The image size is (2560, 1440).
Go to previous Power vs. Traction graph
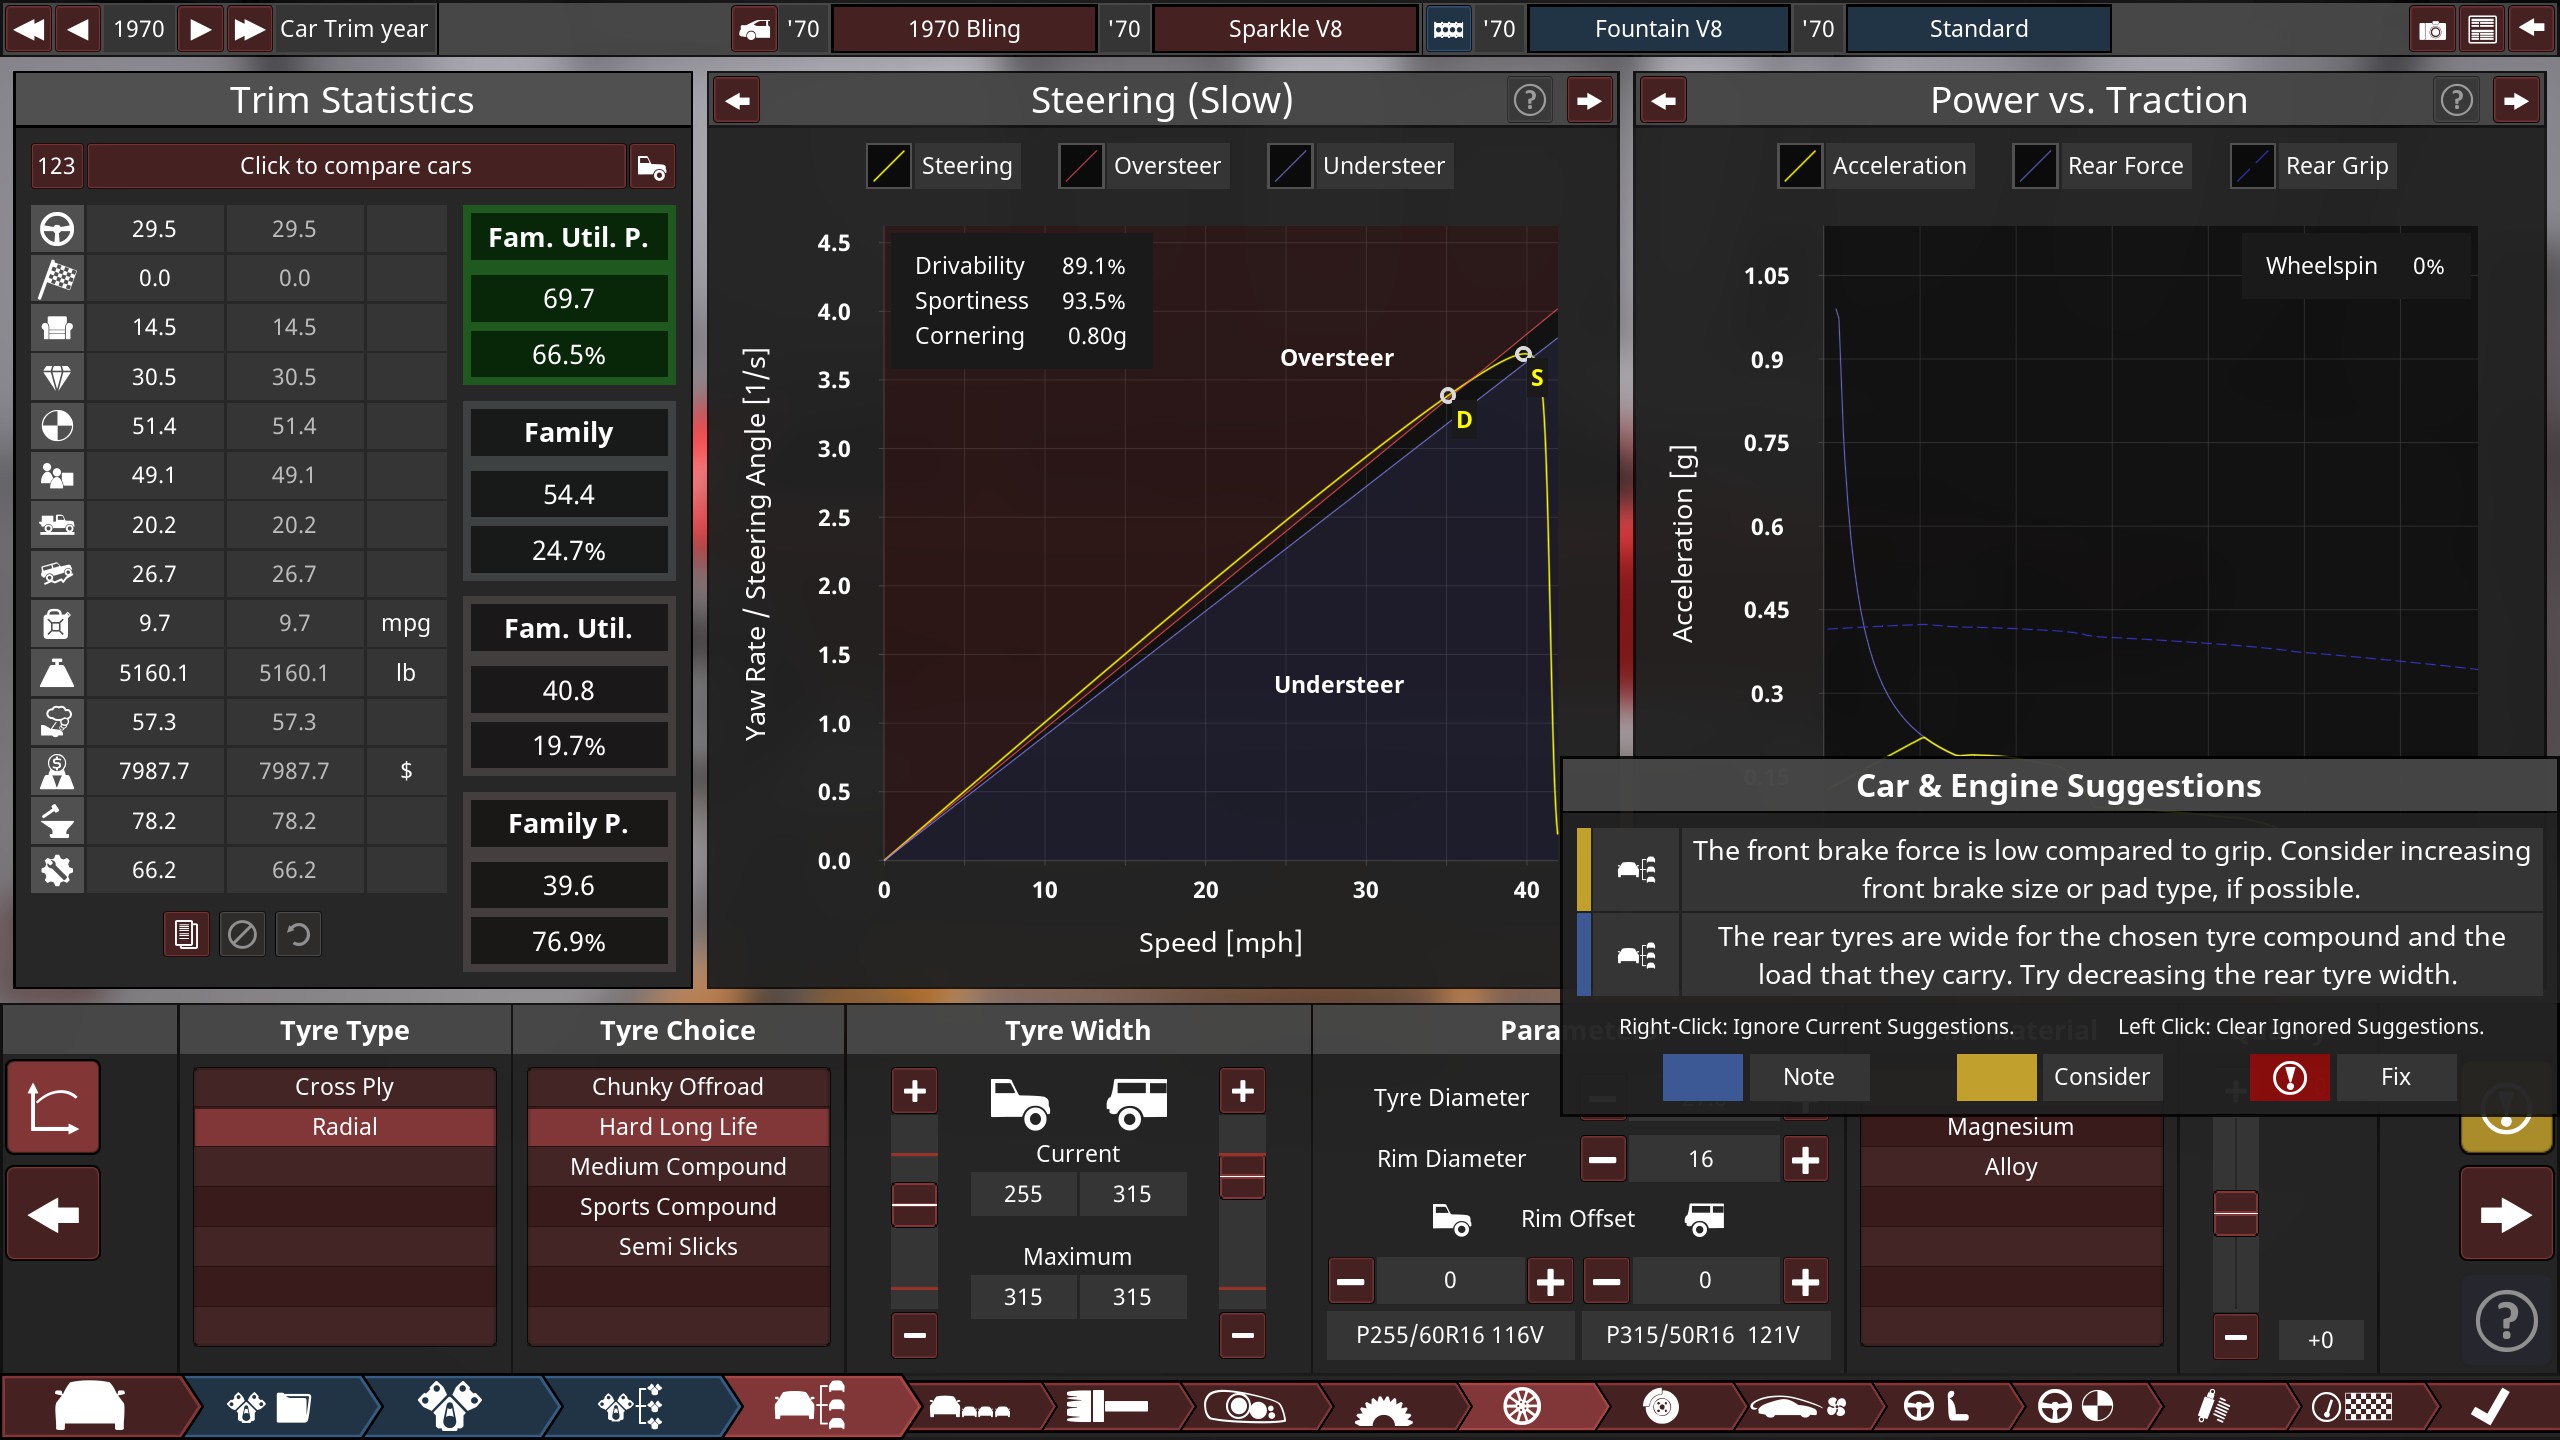pos(1664,100)
